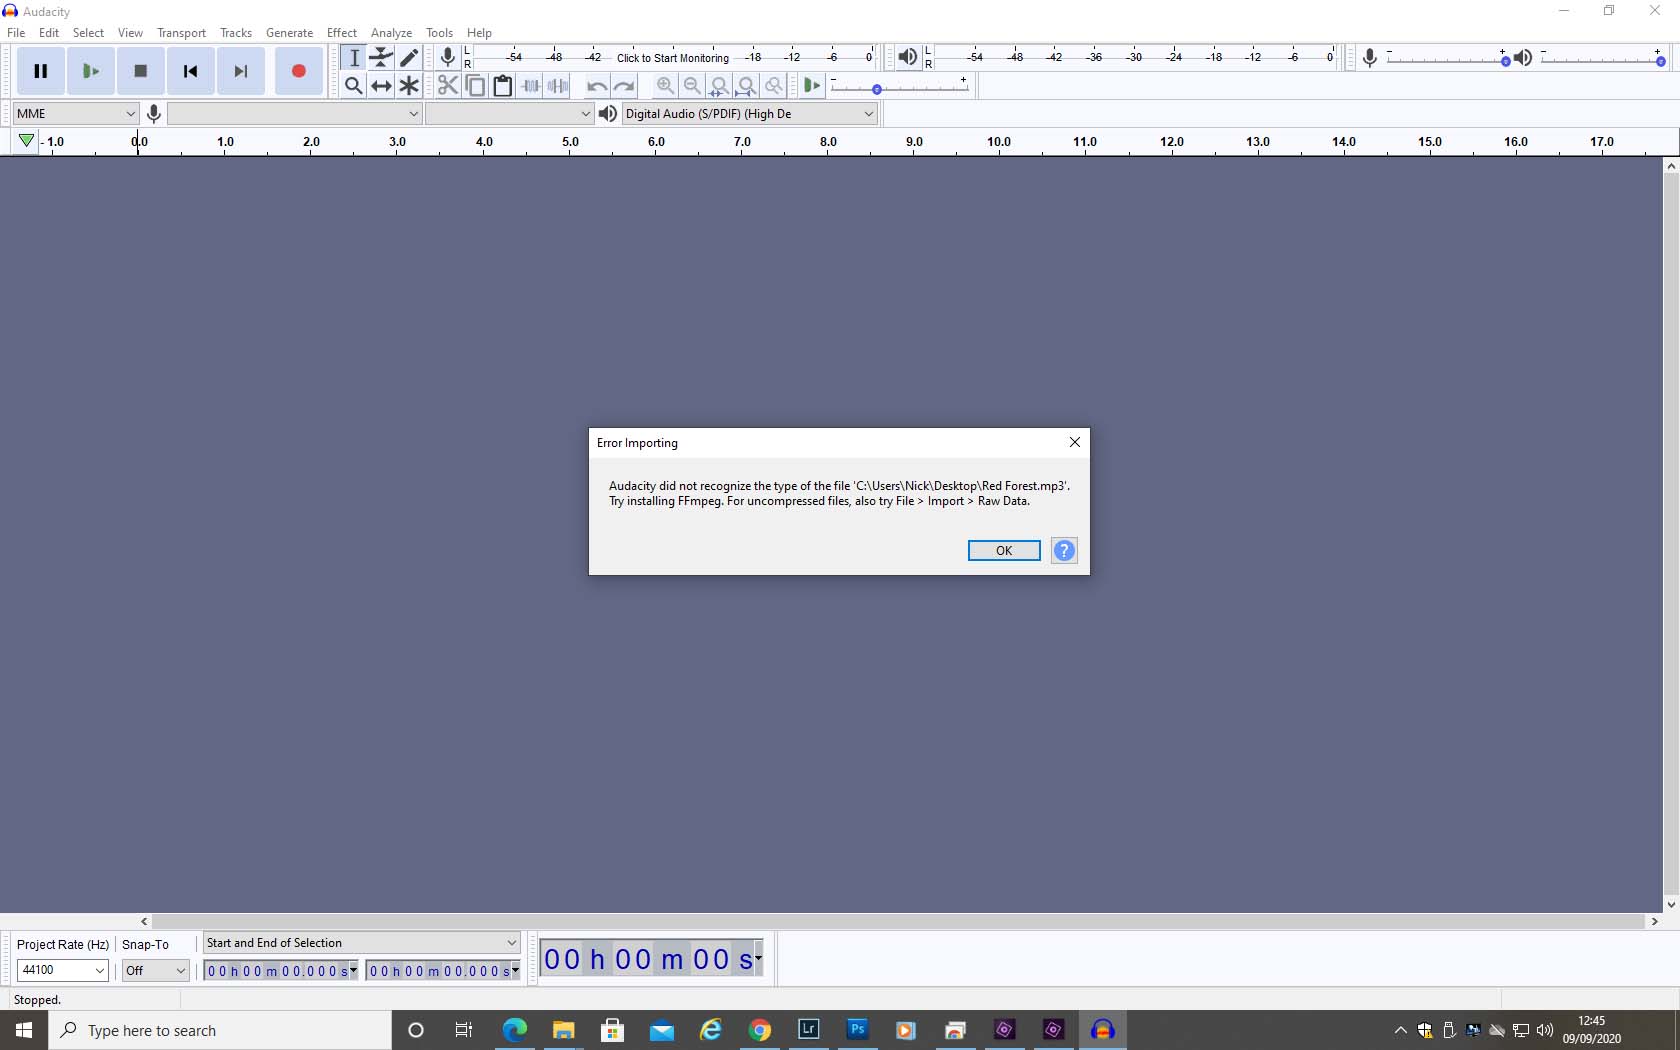The height and width of the screenshot is (1050, 1680).
Task: Click the playback meter speaker icon
Action: [907, 57]
